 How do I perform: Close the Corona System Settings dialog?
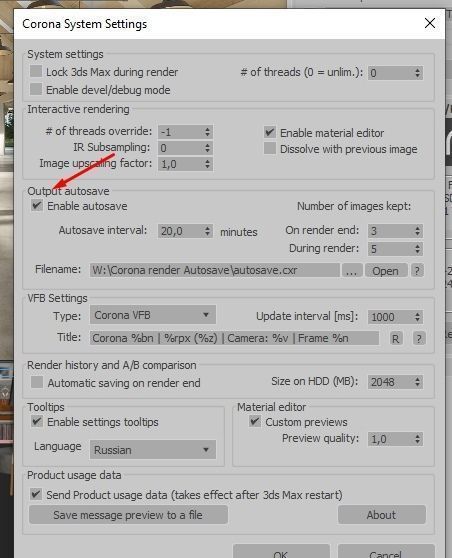[x=430, y=23]
